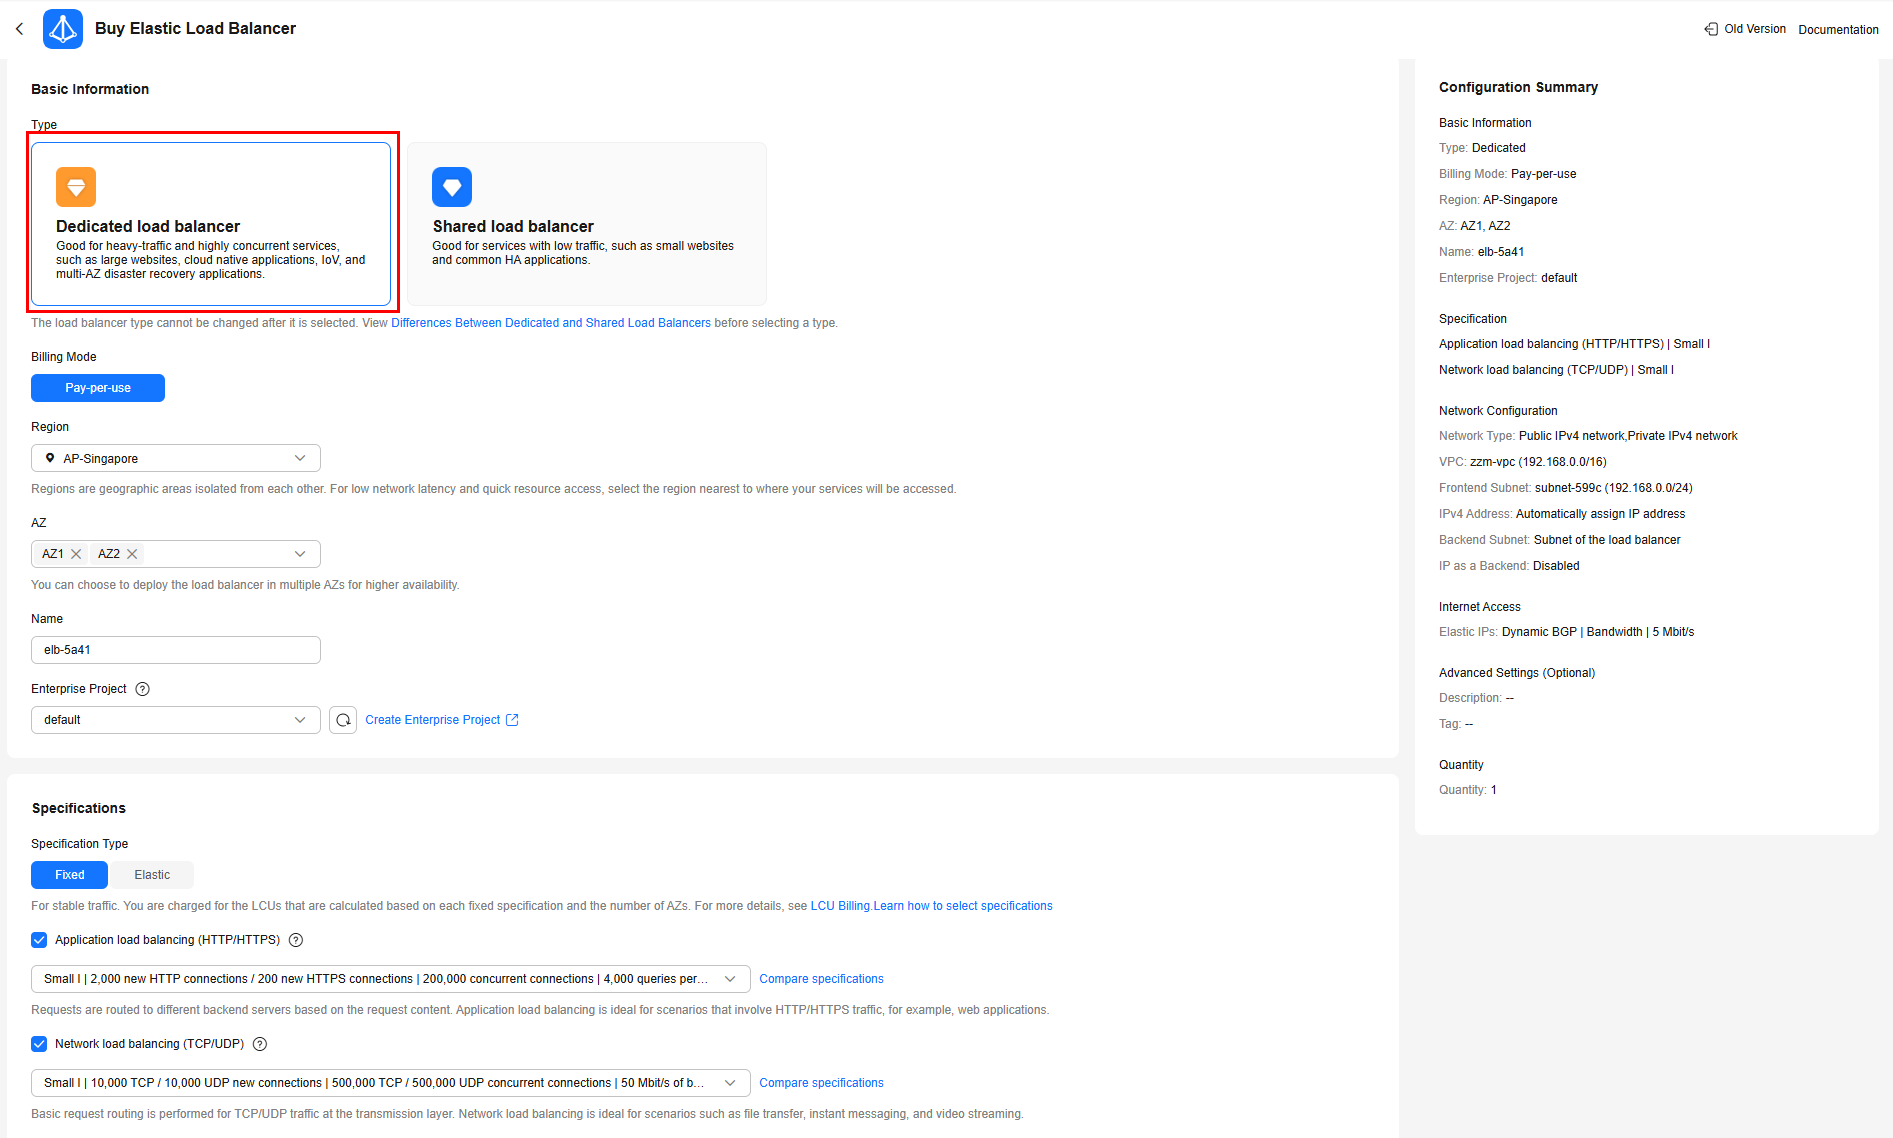Open Differences Between Dedicated and Shared Load Balancers
The width and height of the screenshot is (1893, 1138).
click(551, 323)
